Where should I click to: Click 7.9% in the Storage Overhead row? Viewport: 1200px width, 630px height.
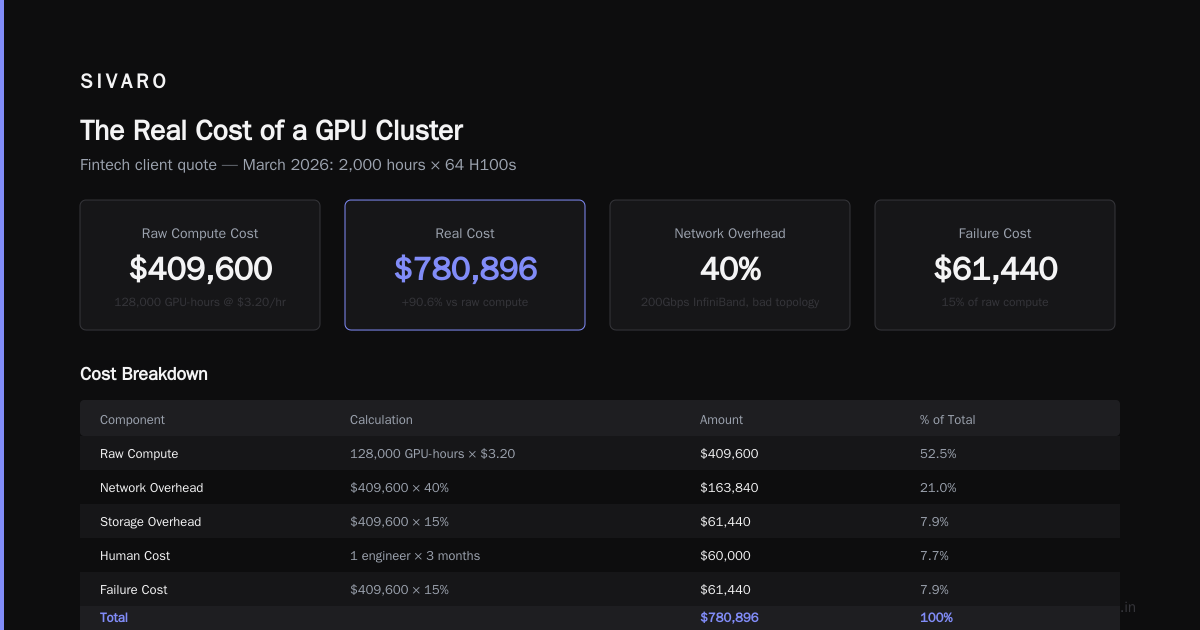click(x=934, y=522)
